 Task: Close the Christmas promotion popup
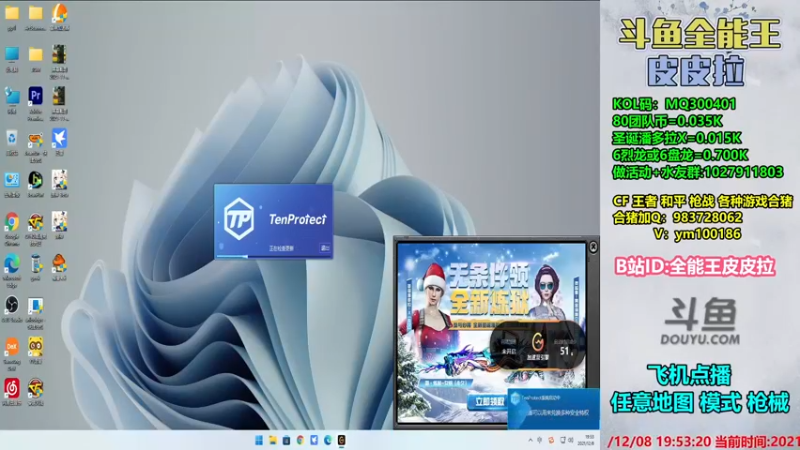coord(593,247)
